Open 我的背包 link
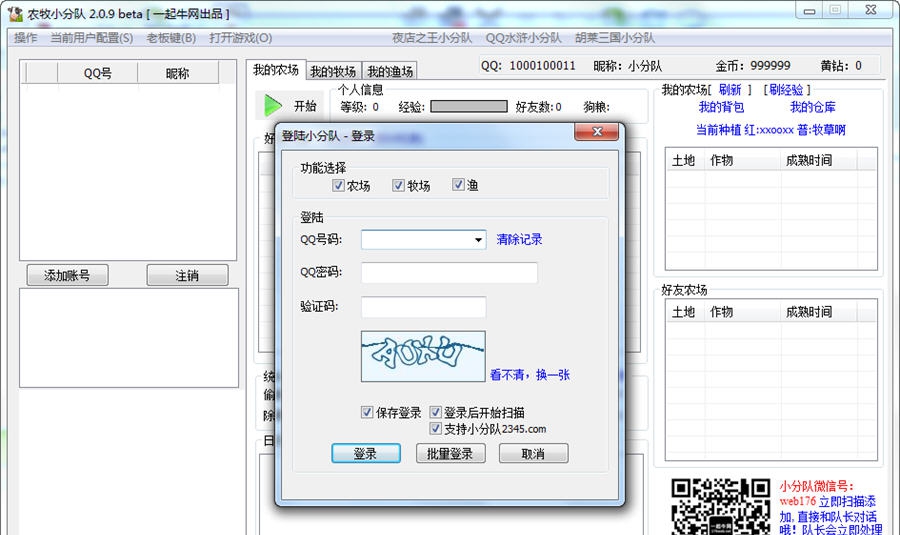Screen dimensions: 900x535 click(x=721, y=107)
